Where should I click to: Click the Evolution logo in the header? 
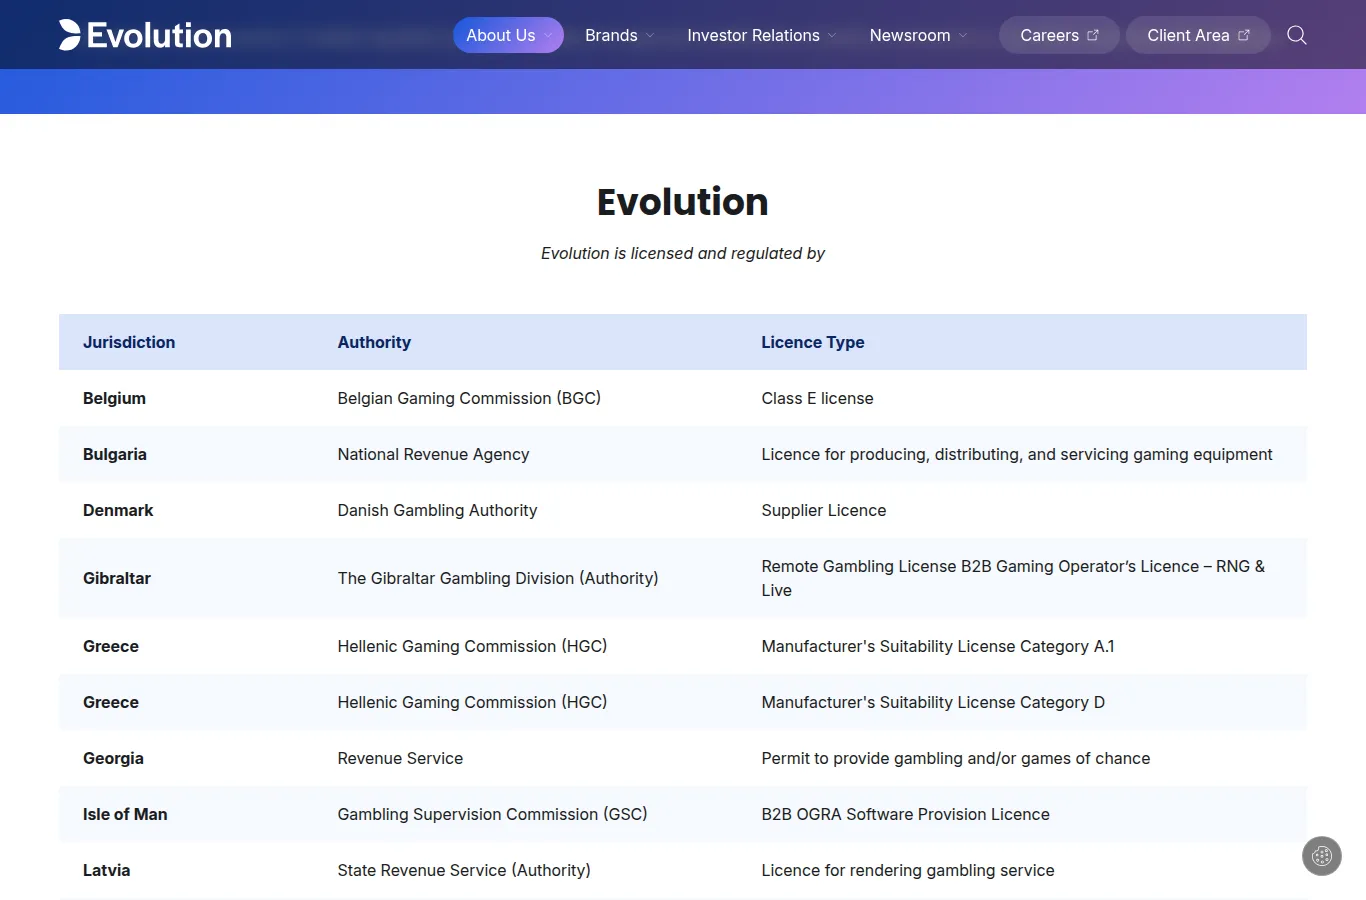145,35
